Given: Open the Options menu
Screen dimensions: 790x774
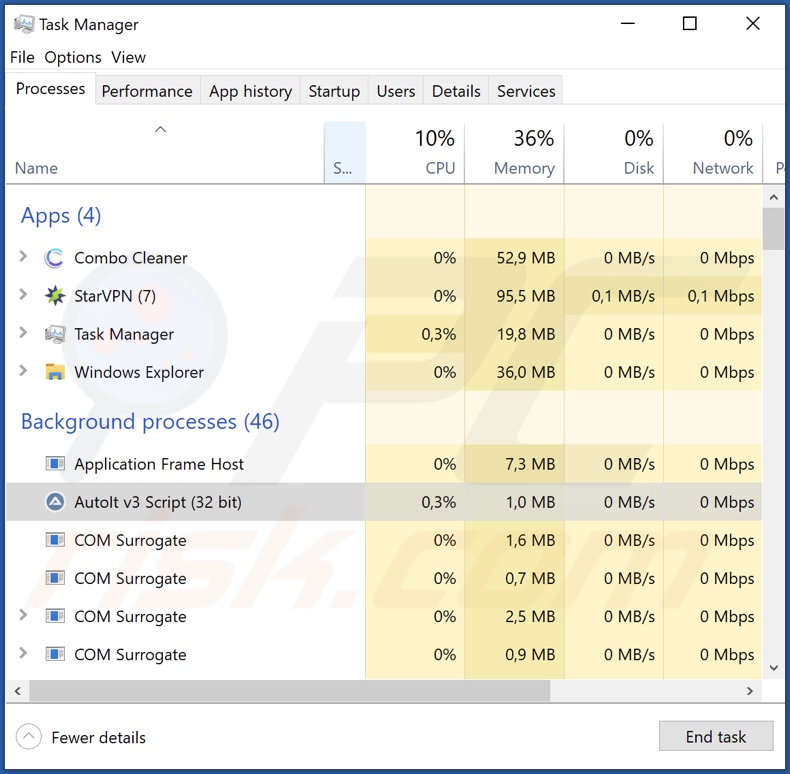Looking at the screenshot, I should tap(73, 57).
